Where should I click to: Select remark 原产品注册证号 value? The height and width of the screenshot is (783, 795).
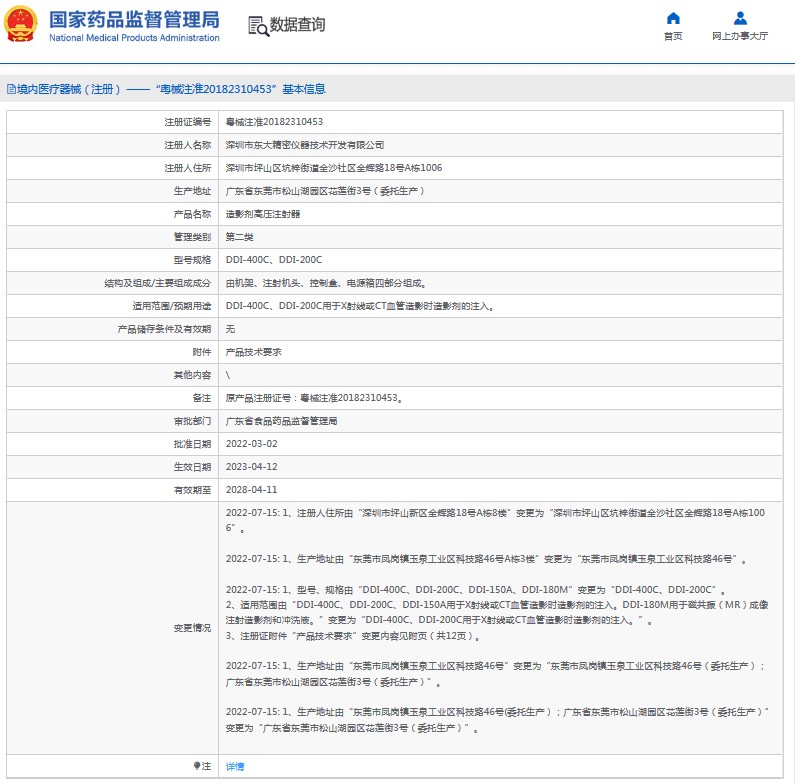point(314,398)
